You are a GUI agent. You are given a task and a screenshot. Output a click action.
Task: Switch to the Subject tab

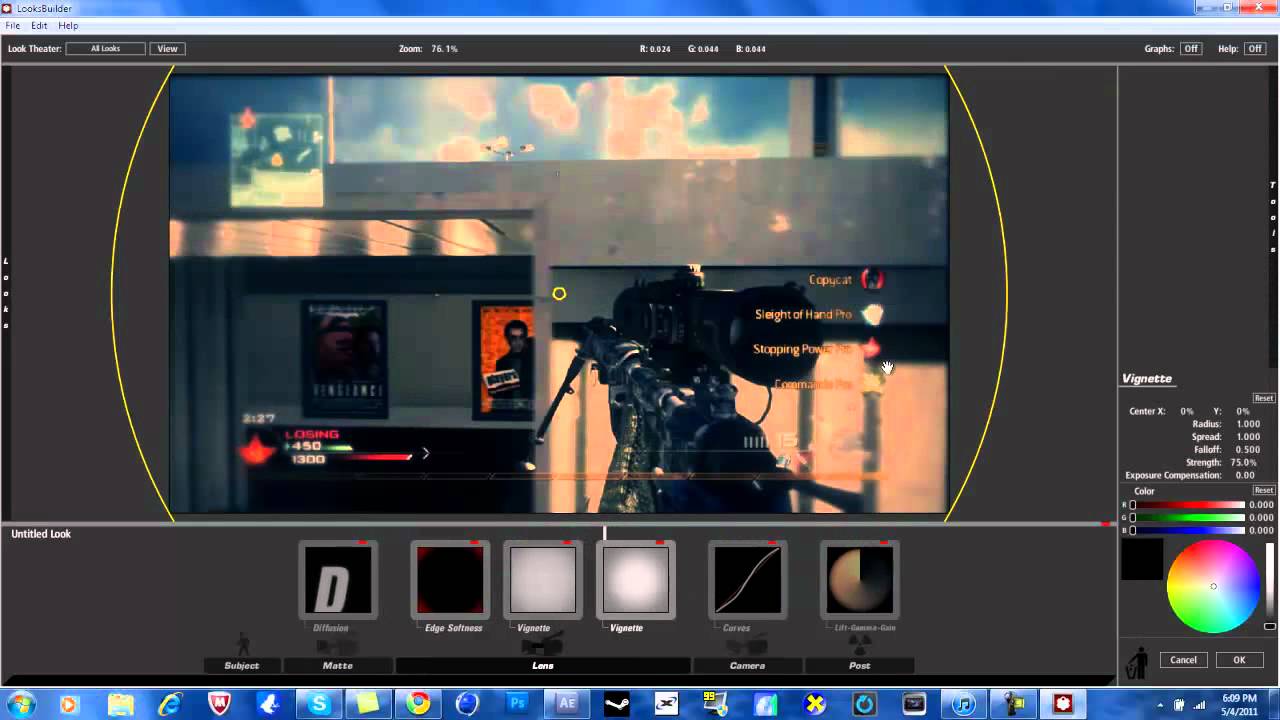pos(242,665)
